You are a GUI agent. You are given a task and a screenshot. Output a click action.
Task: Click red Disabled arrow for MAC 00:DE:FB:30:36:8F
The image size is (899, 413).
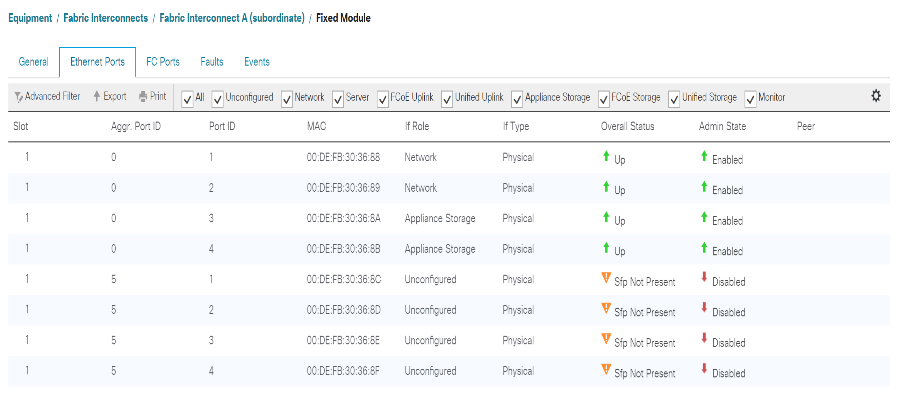point(703,369)
